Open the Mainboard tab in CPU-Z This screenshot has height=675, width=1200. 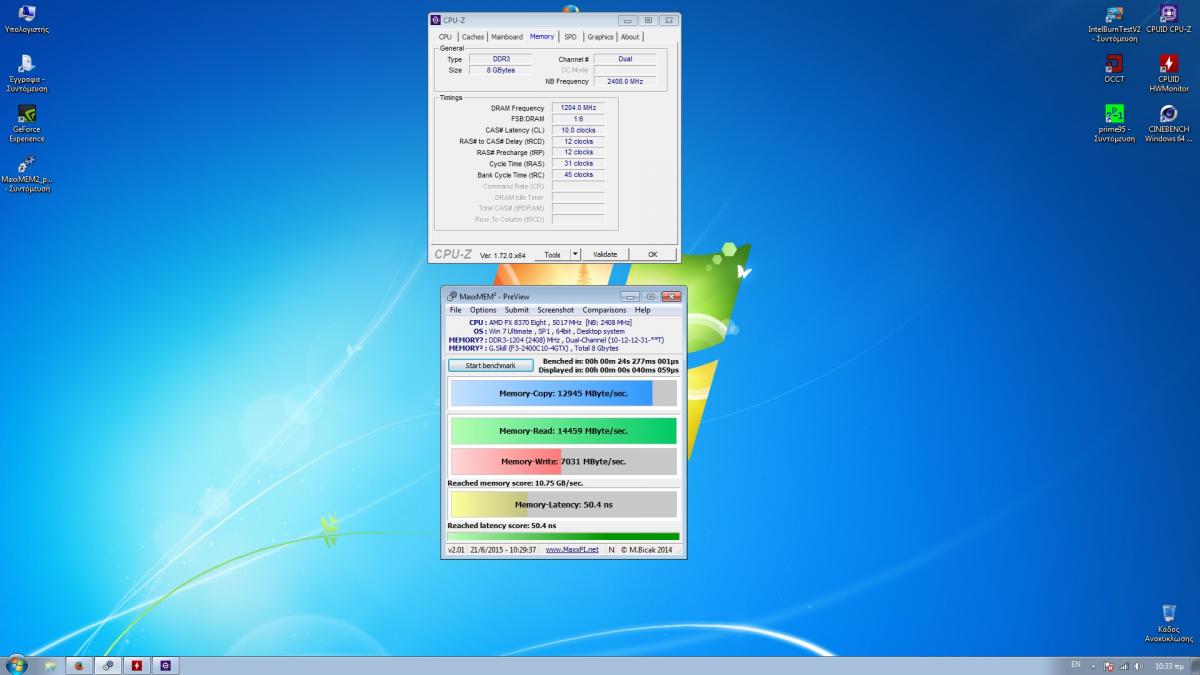click(507, 37)
